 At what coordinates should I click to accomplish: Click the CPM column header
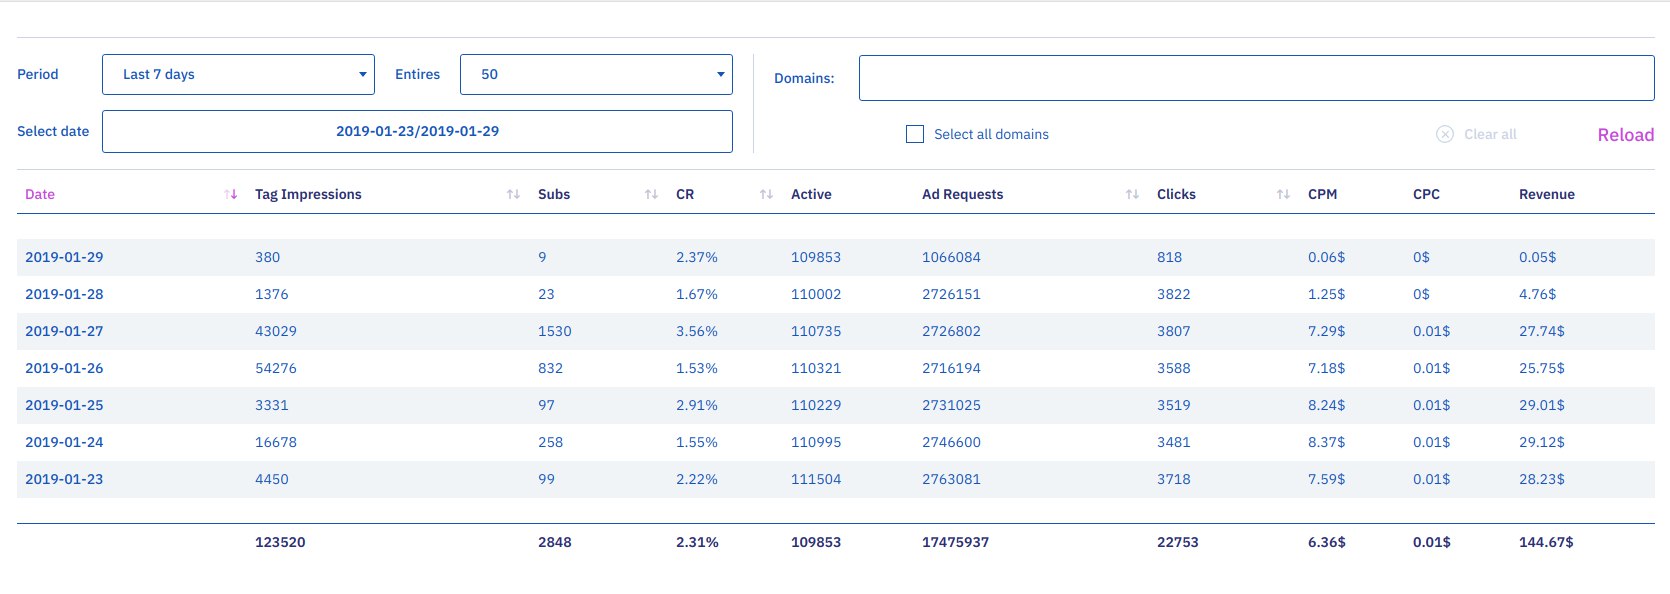[1322, 194]
